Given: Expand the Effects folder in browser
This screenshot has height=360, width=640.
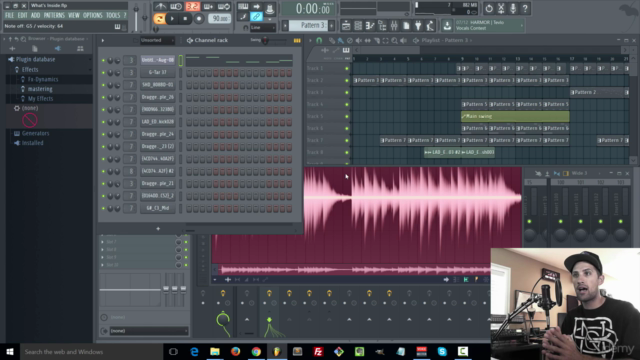Looking at the screenshot, I should tap(30, 69).
